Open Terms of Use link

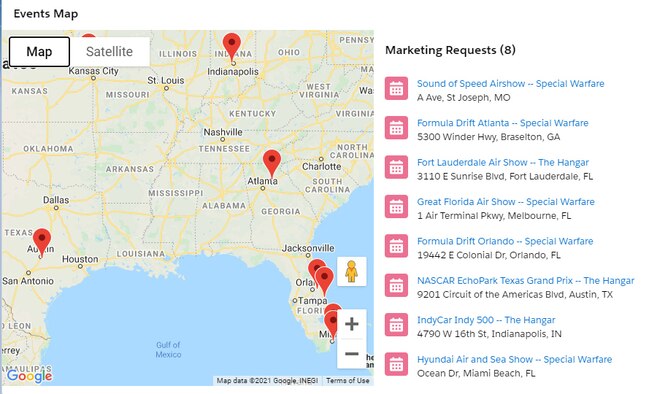click(x=347, y=380)
